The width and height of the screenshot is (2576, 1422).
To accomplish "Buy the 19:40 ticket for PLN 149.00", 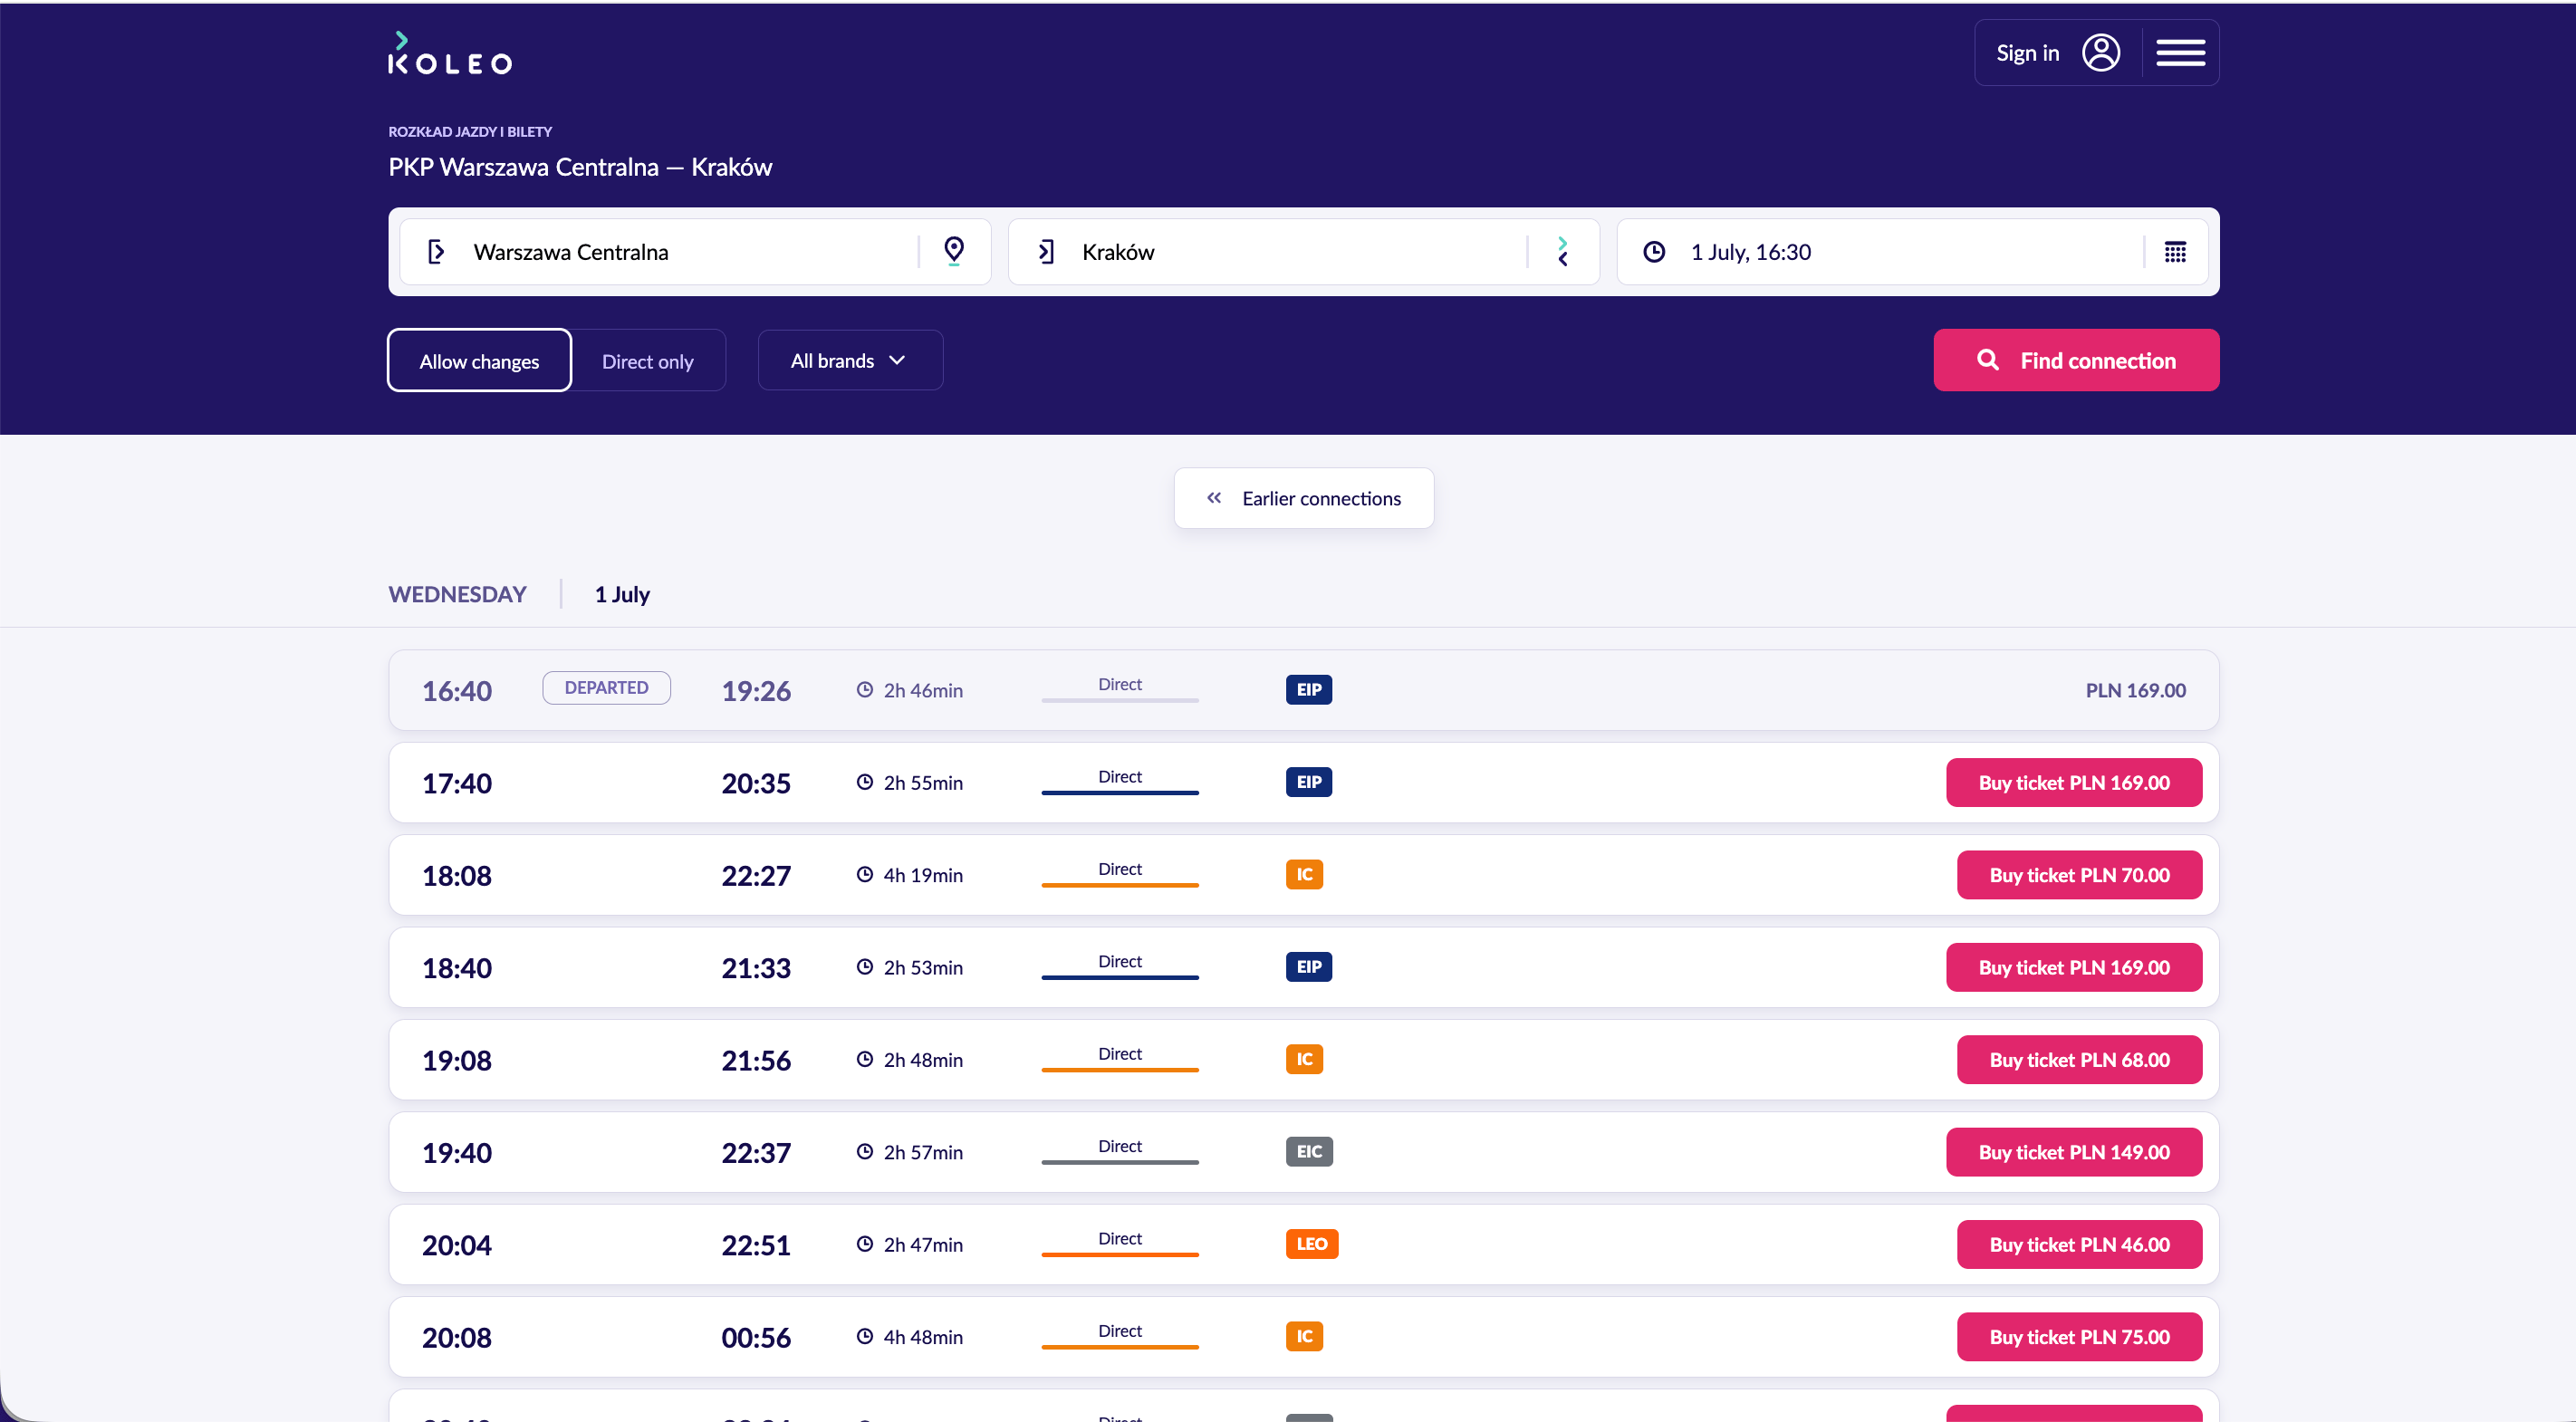I will [2074, 1152].
